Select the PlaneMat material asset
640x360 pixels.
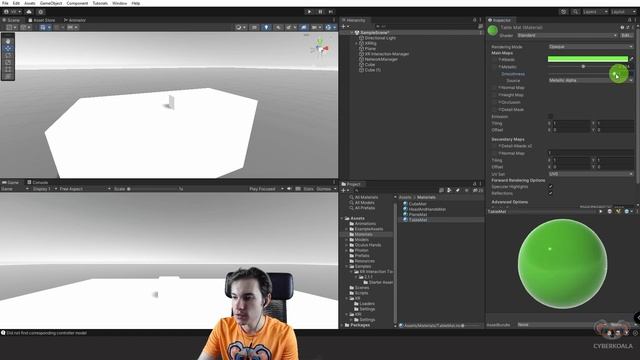[418, 214]
